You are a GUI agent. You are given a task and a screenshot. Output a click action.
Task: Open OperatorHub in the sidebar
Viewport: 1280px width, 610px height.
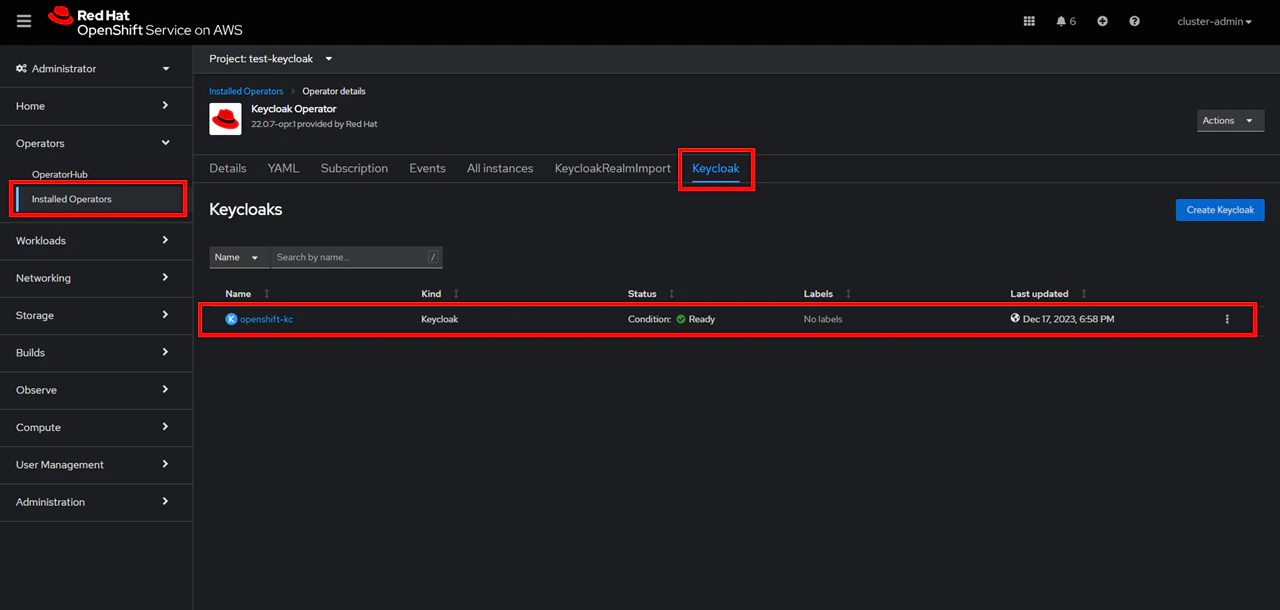click(60, 174)
